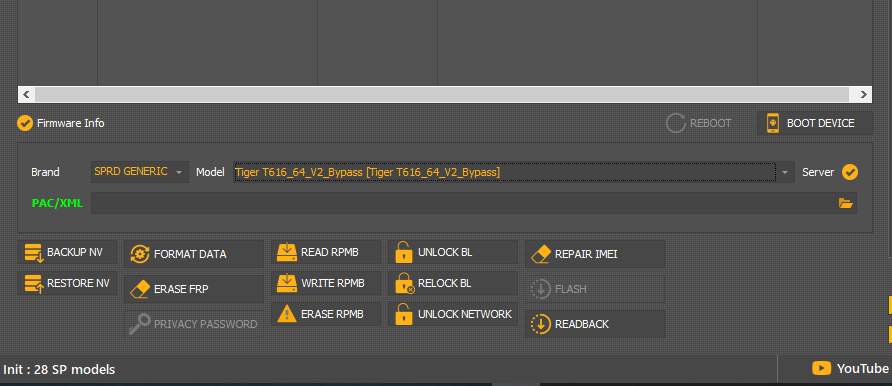Click REPAIR IMEI button
Viewport: 892px width, 386px height.
tap(595, 254)
